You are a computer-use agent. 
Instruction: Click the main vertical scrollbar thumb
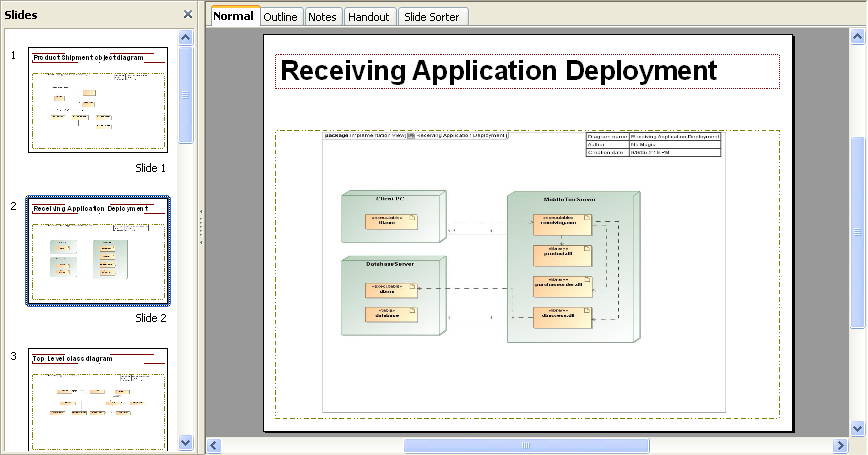(857, 232)
